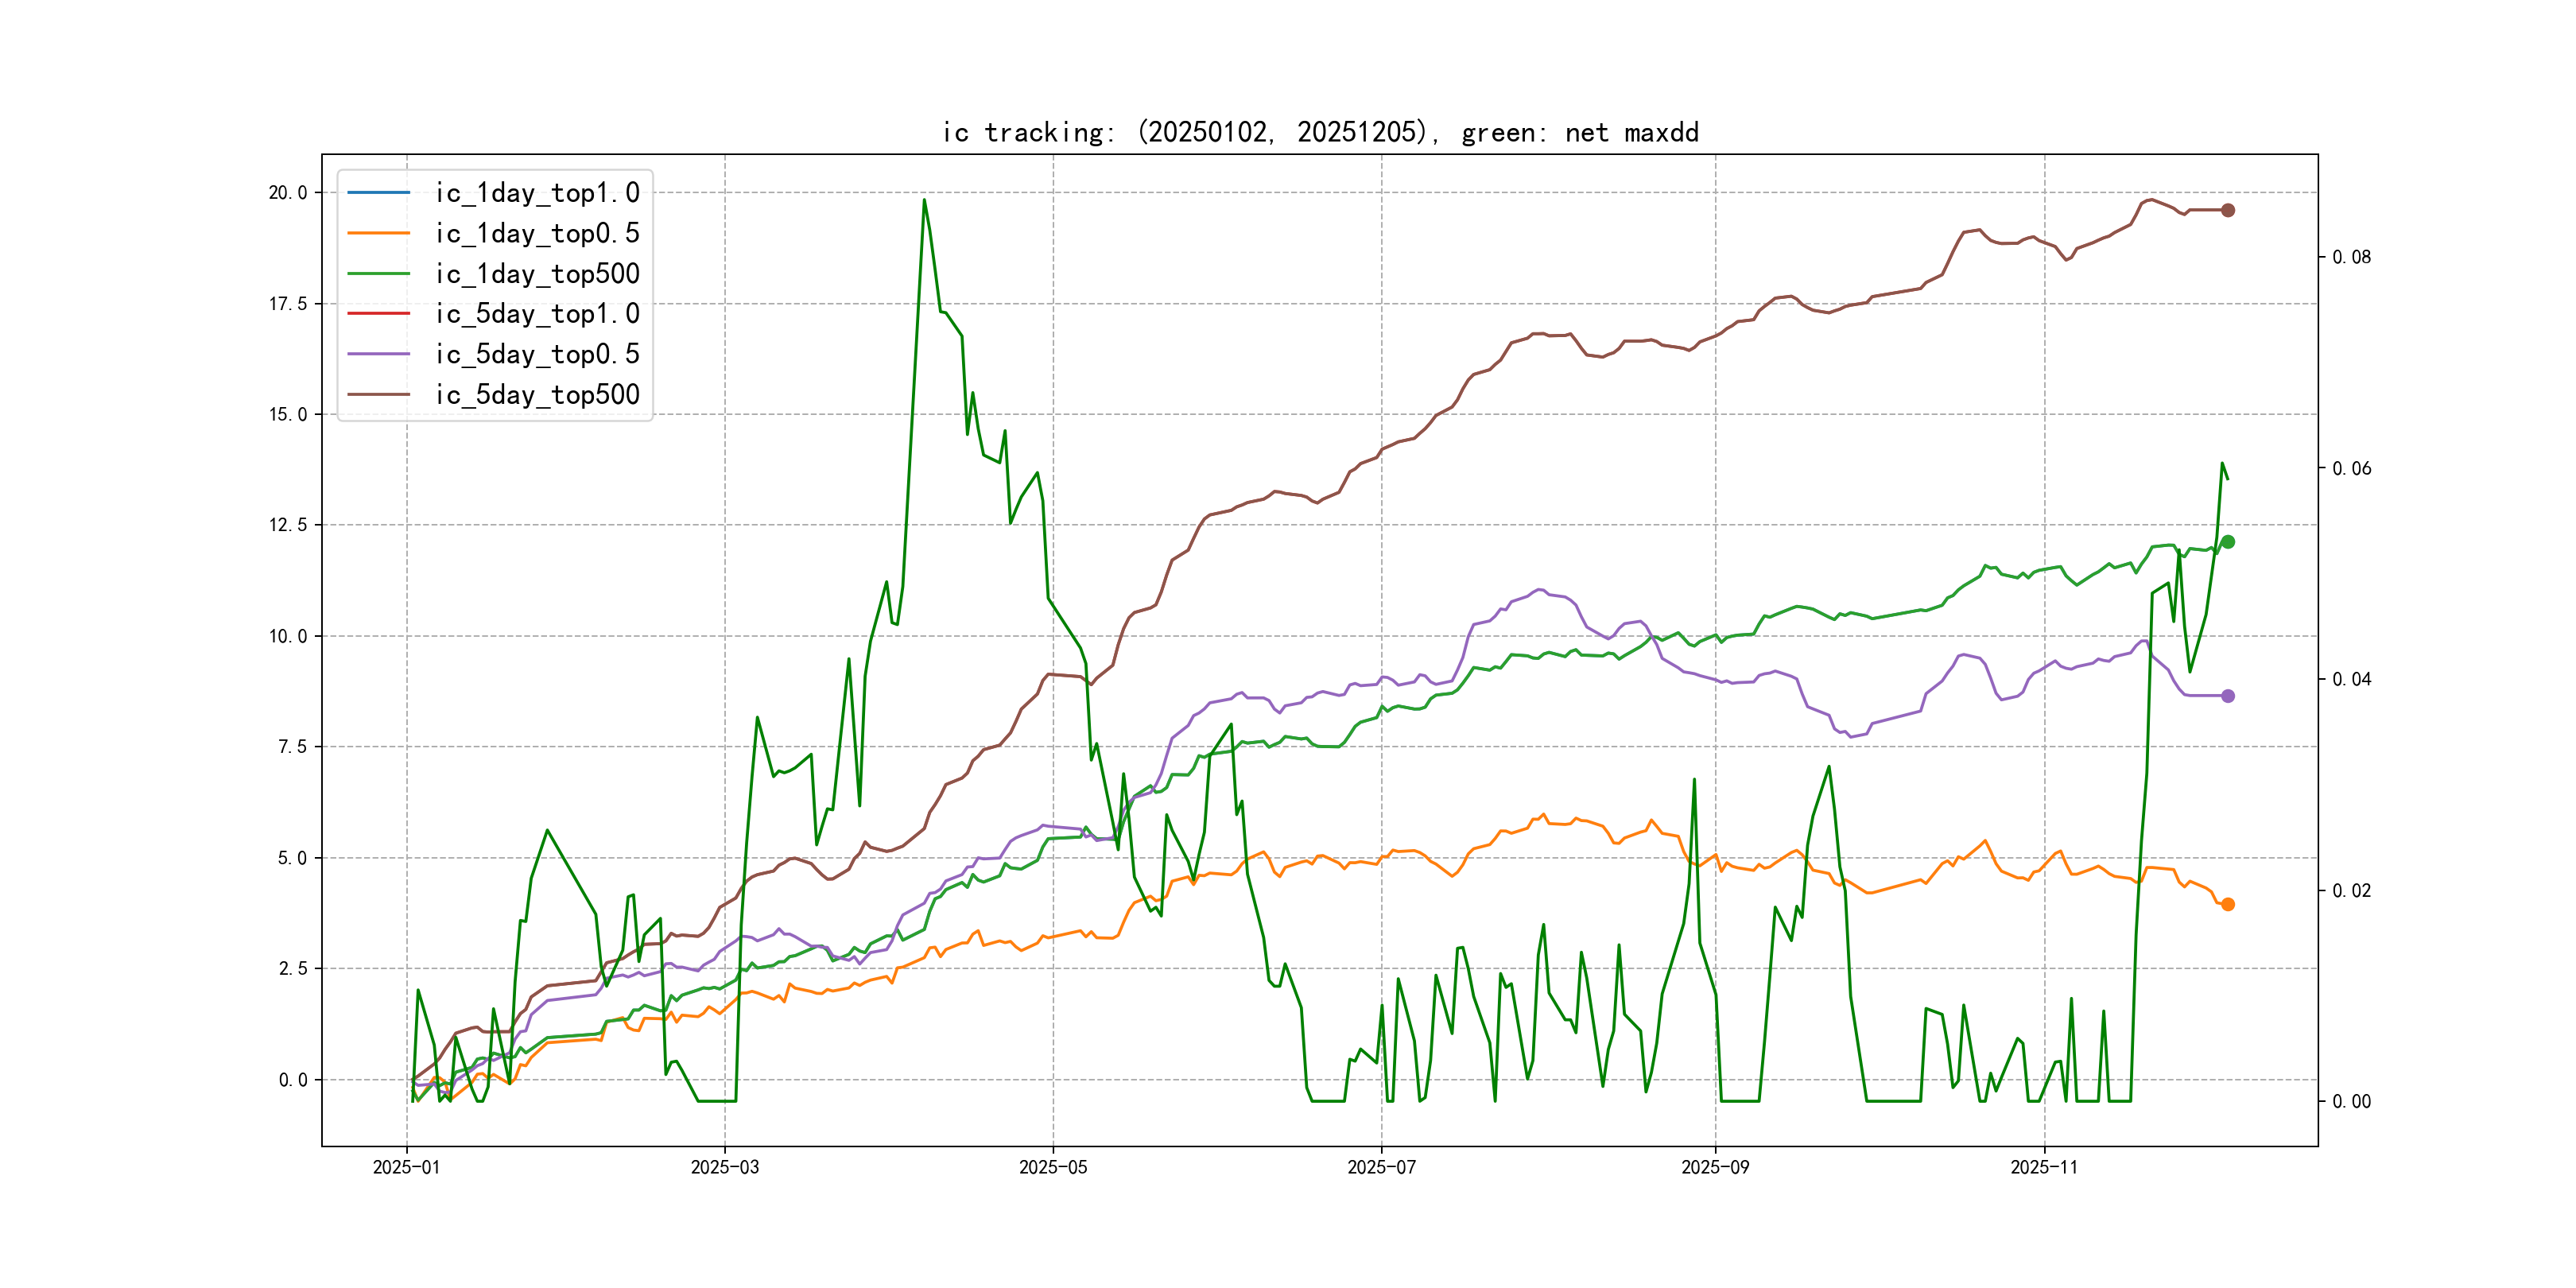Click the 0.08 right axis label

point(2351,257)
